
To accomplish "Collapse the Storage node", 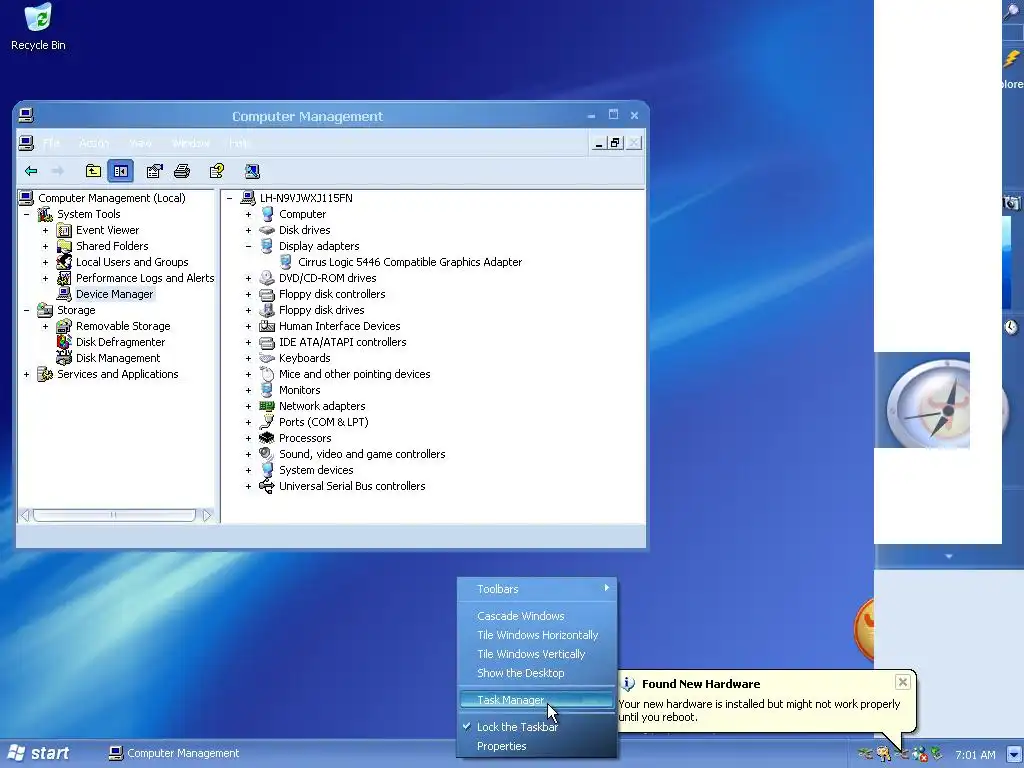I will click(x=26, y=310).
